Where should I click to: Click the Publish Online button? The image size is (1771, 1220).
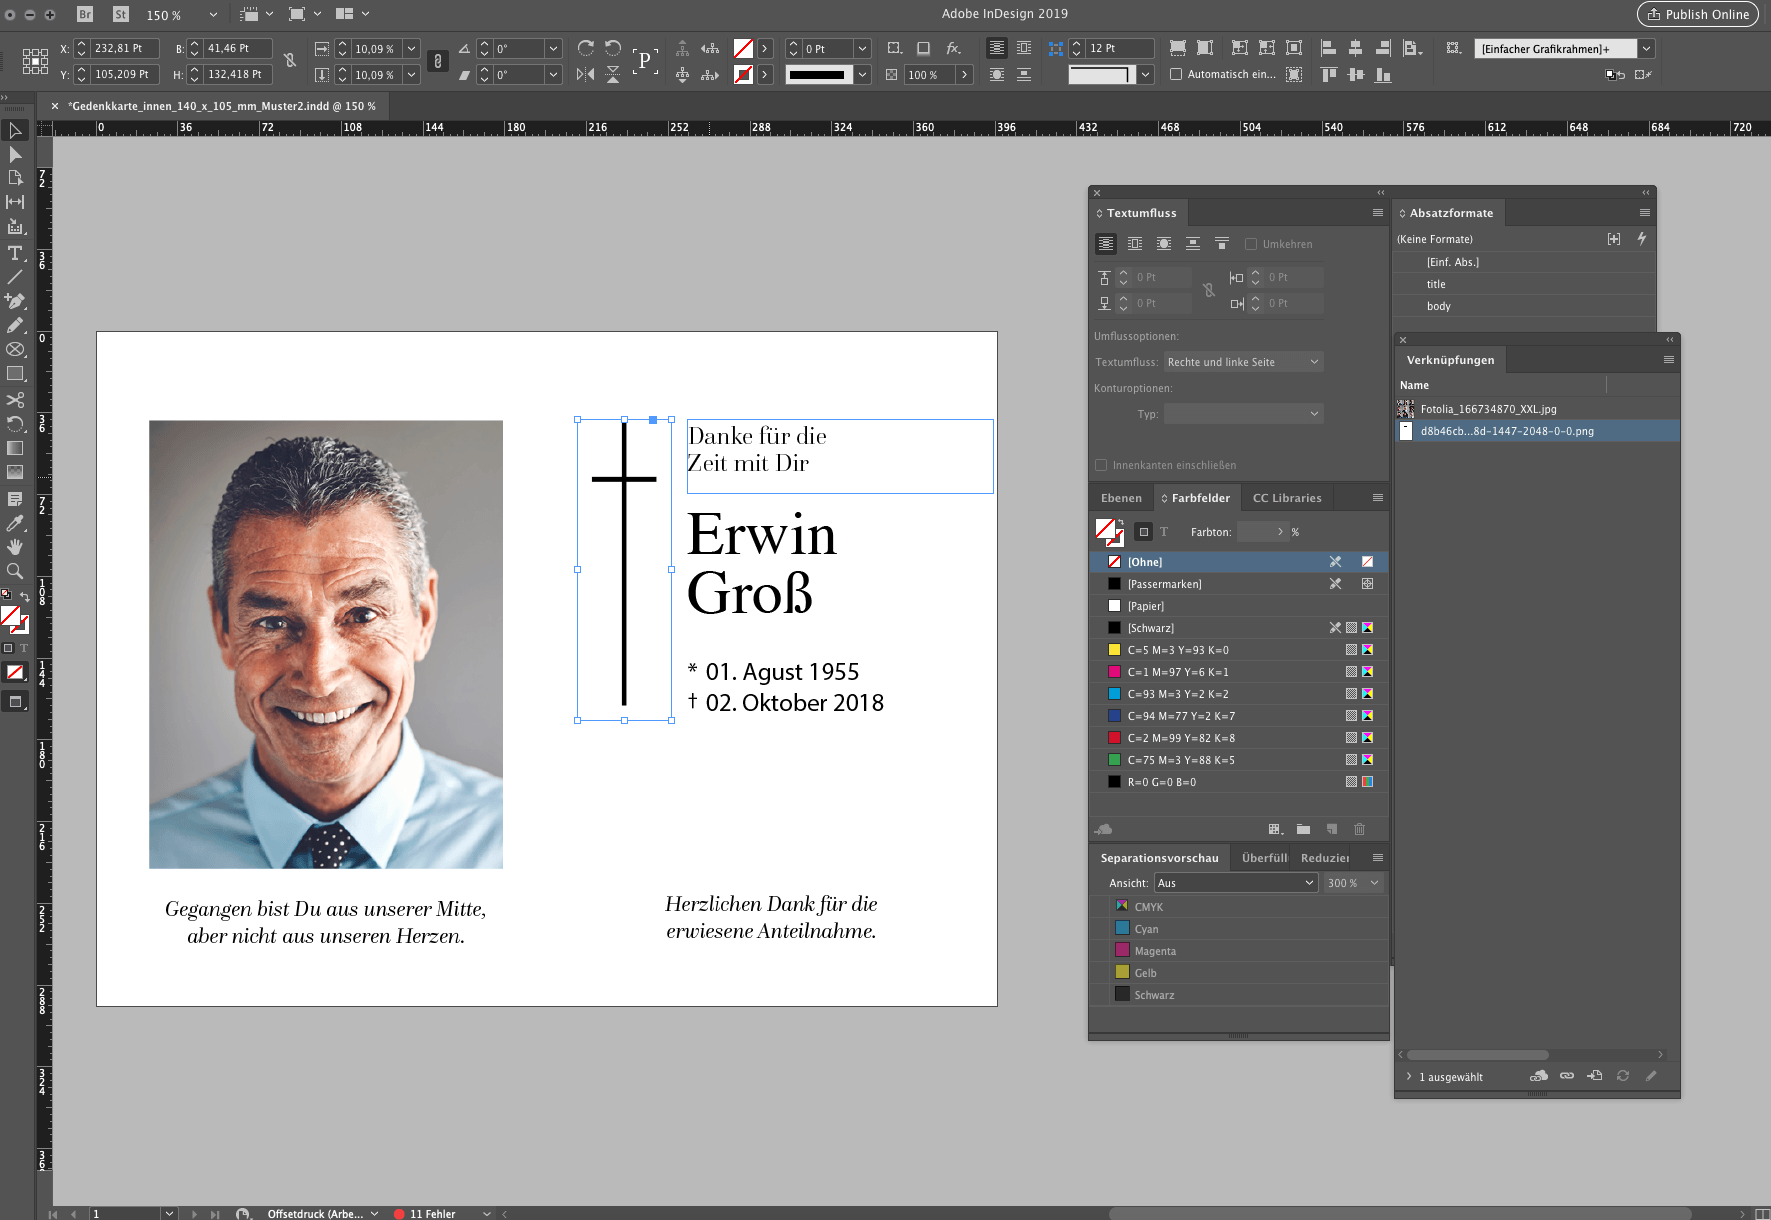(1698, 14)
